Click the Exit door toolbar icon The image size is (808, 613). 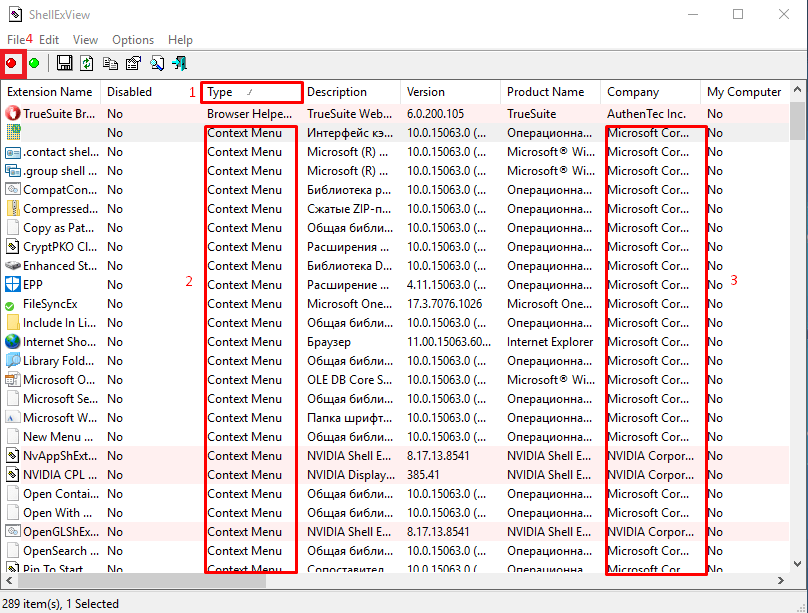[179, 63]
